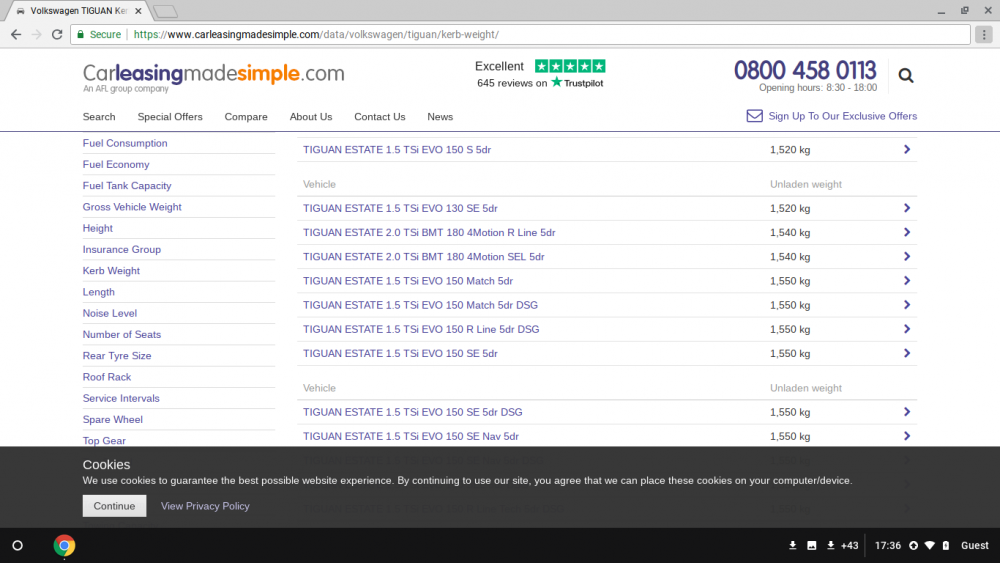Click Sign Up To Our Exclusive Offers
The image size is (1000, 563).
[x=842, y=115]
